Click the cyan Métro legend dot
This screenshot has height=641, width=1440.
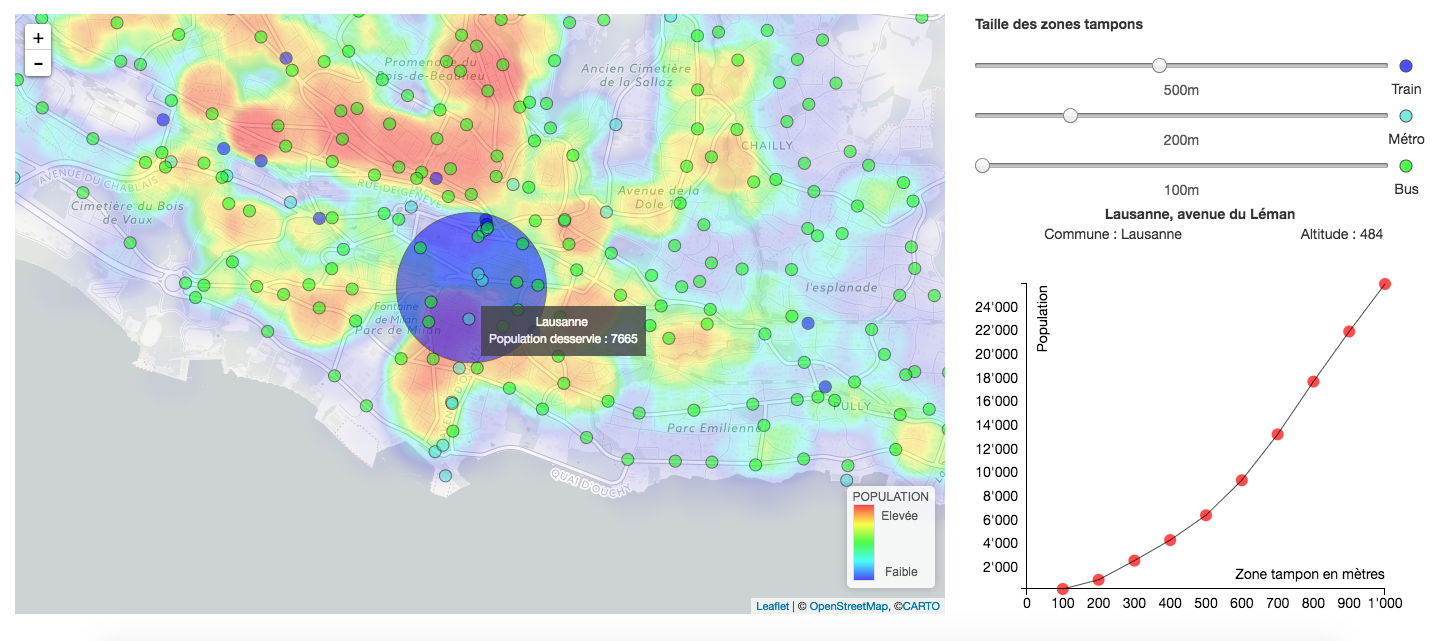coord(1406,116)
